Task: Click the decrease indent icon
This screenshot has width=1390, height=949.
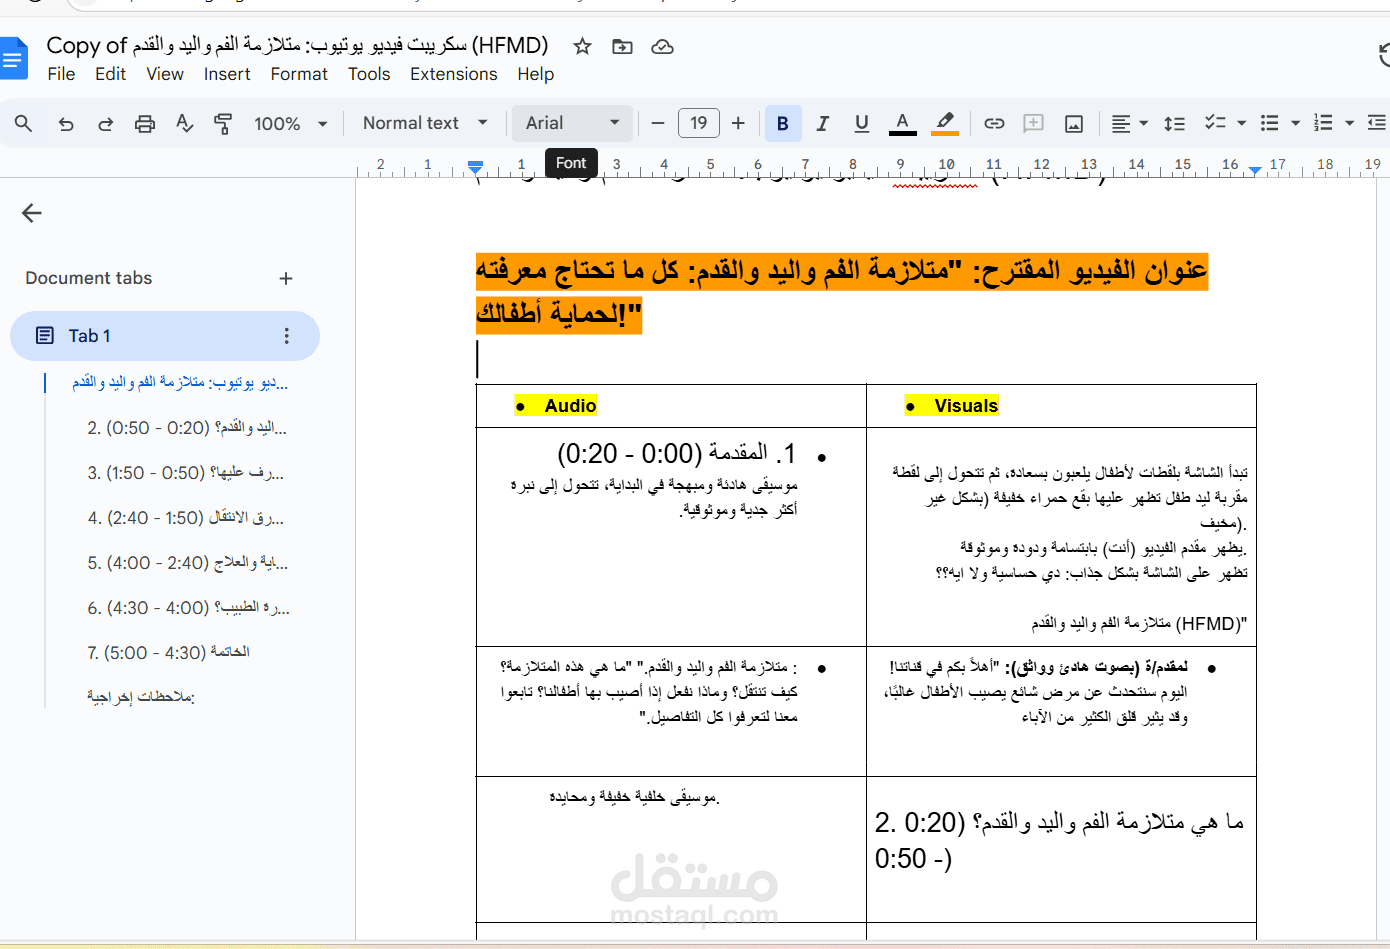Action: (x=1377, y=123)
